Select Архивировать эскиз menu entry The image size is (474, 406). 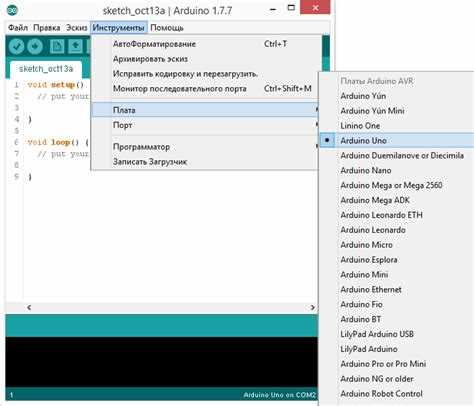pos(205,59)
